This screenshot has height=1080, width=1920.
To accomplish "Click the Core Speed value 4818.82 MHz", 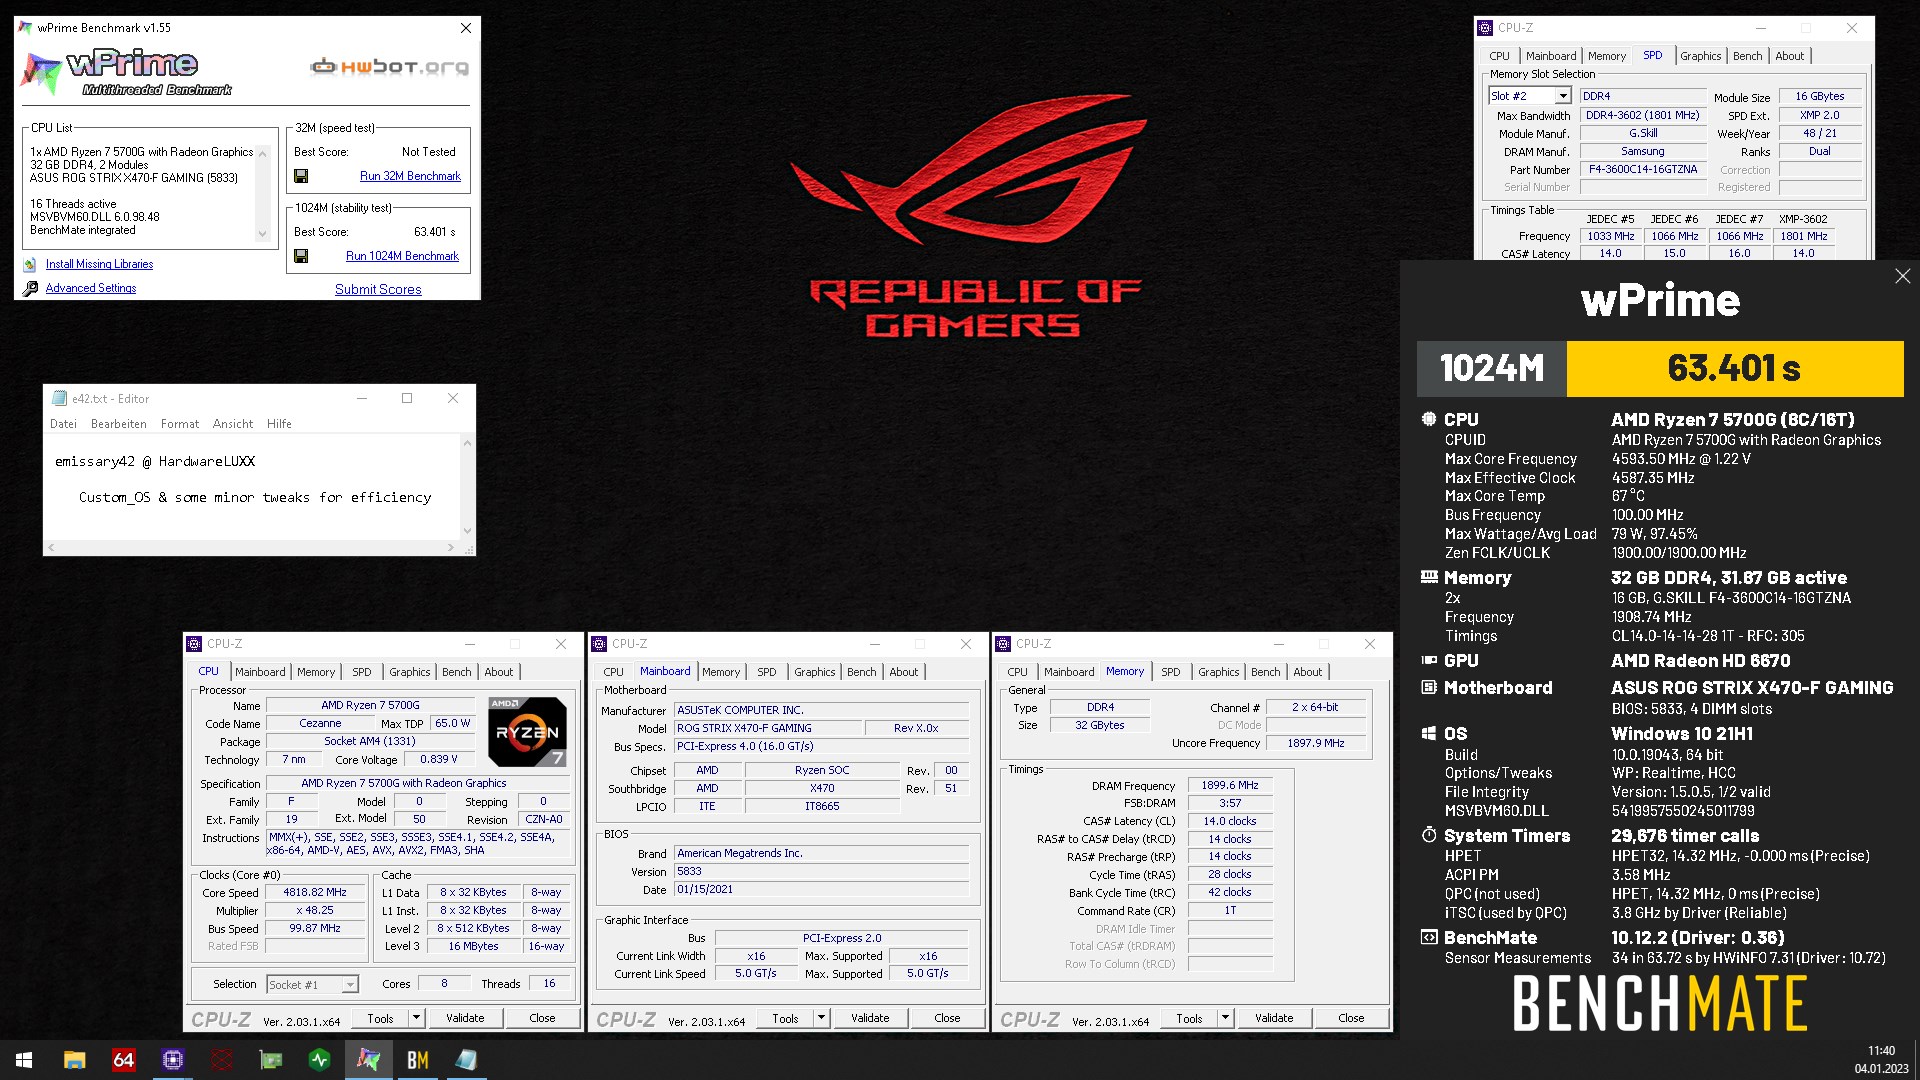I will coord(314,892).
